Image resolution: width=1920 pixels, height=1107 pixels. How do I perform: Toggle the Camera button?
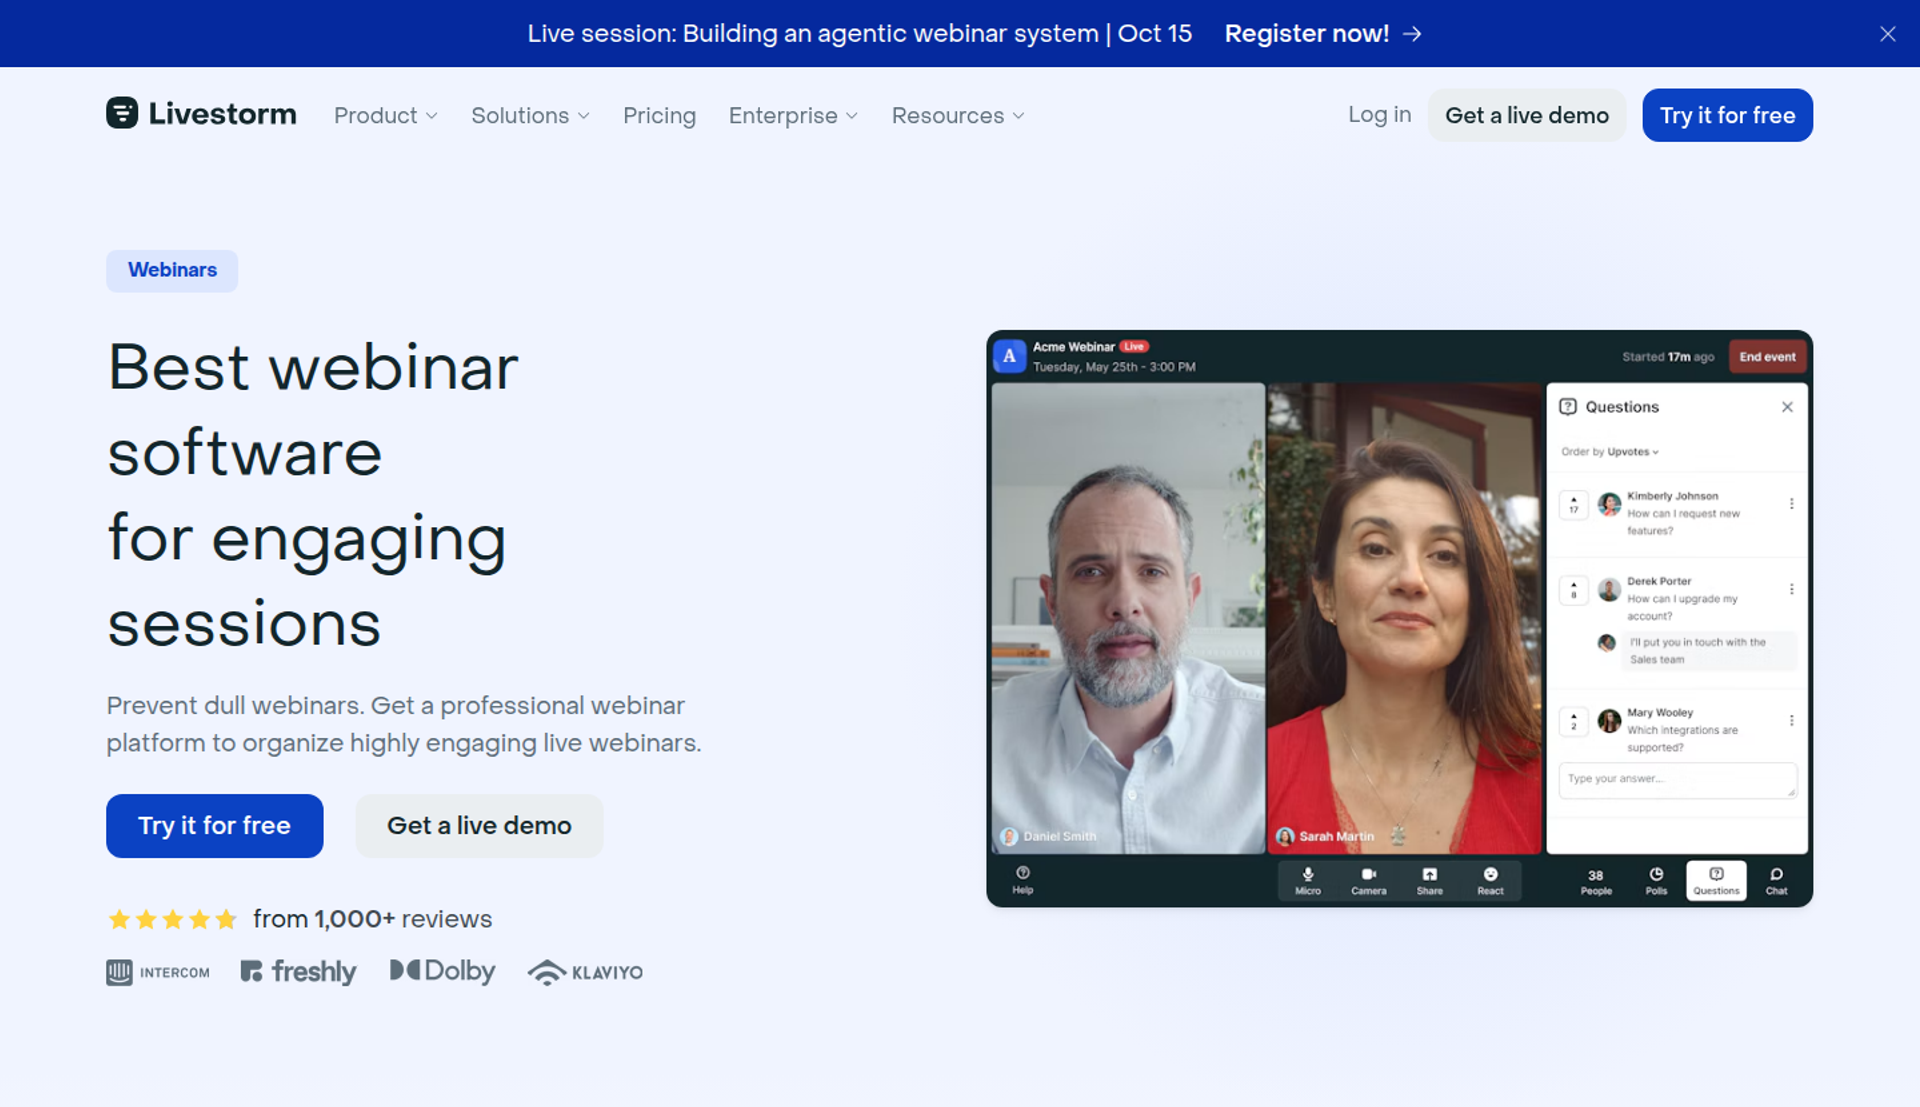[x=1368, y=881]
